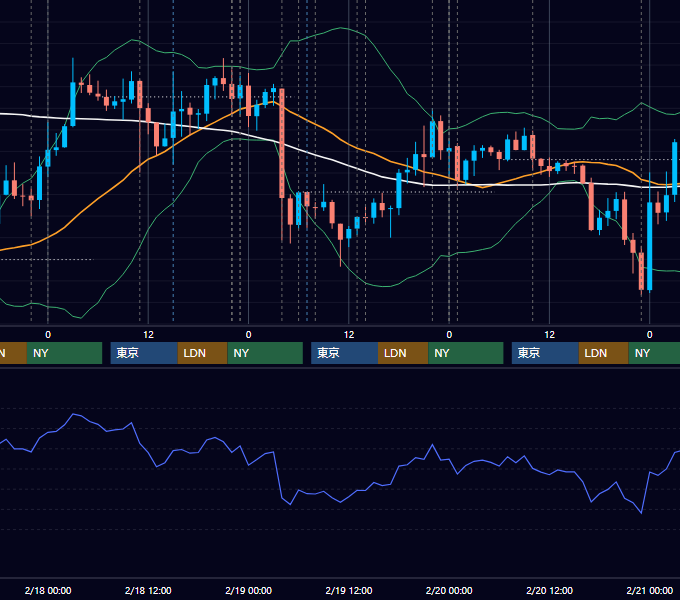Click the 2/21 00:00 date label
The width and height of the screenshot is (680, 600).
650,590
